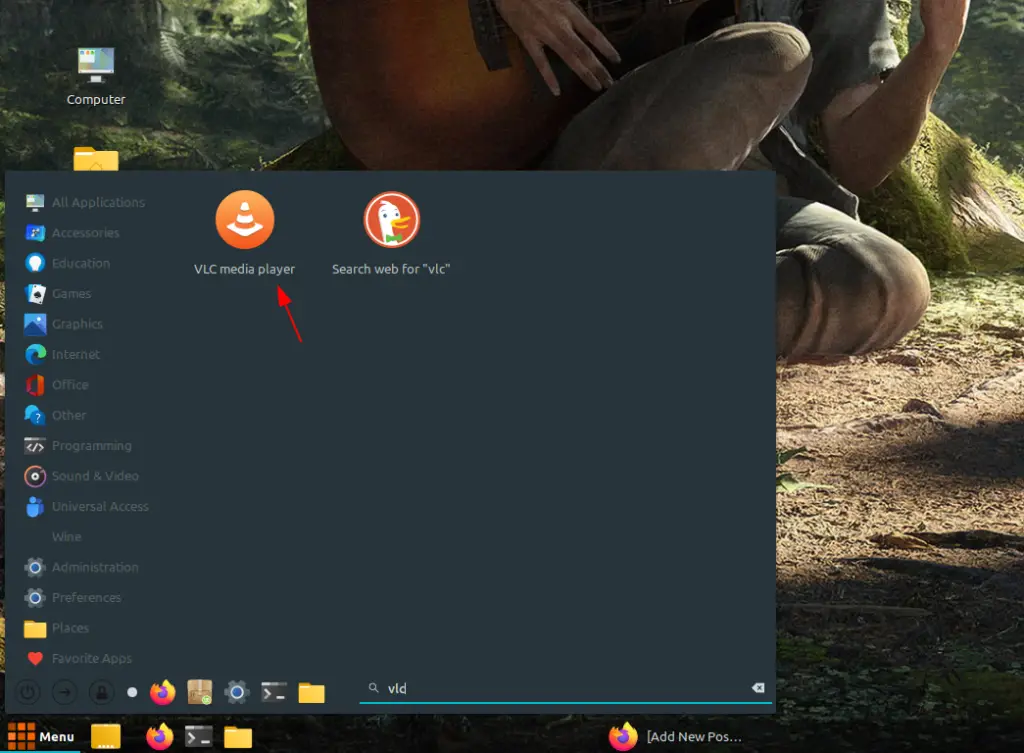Select the home folder icon on desktop
Image resolution: width=1024 pixels, height=753 pixels.
(x=96, y=159)
